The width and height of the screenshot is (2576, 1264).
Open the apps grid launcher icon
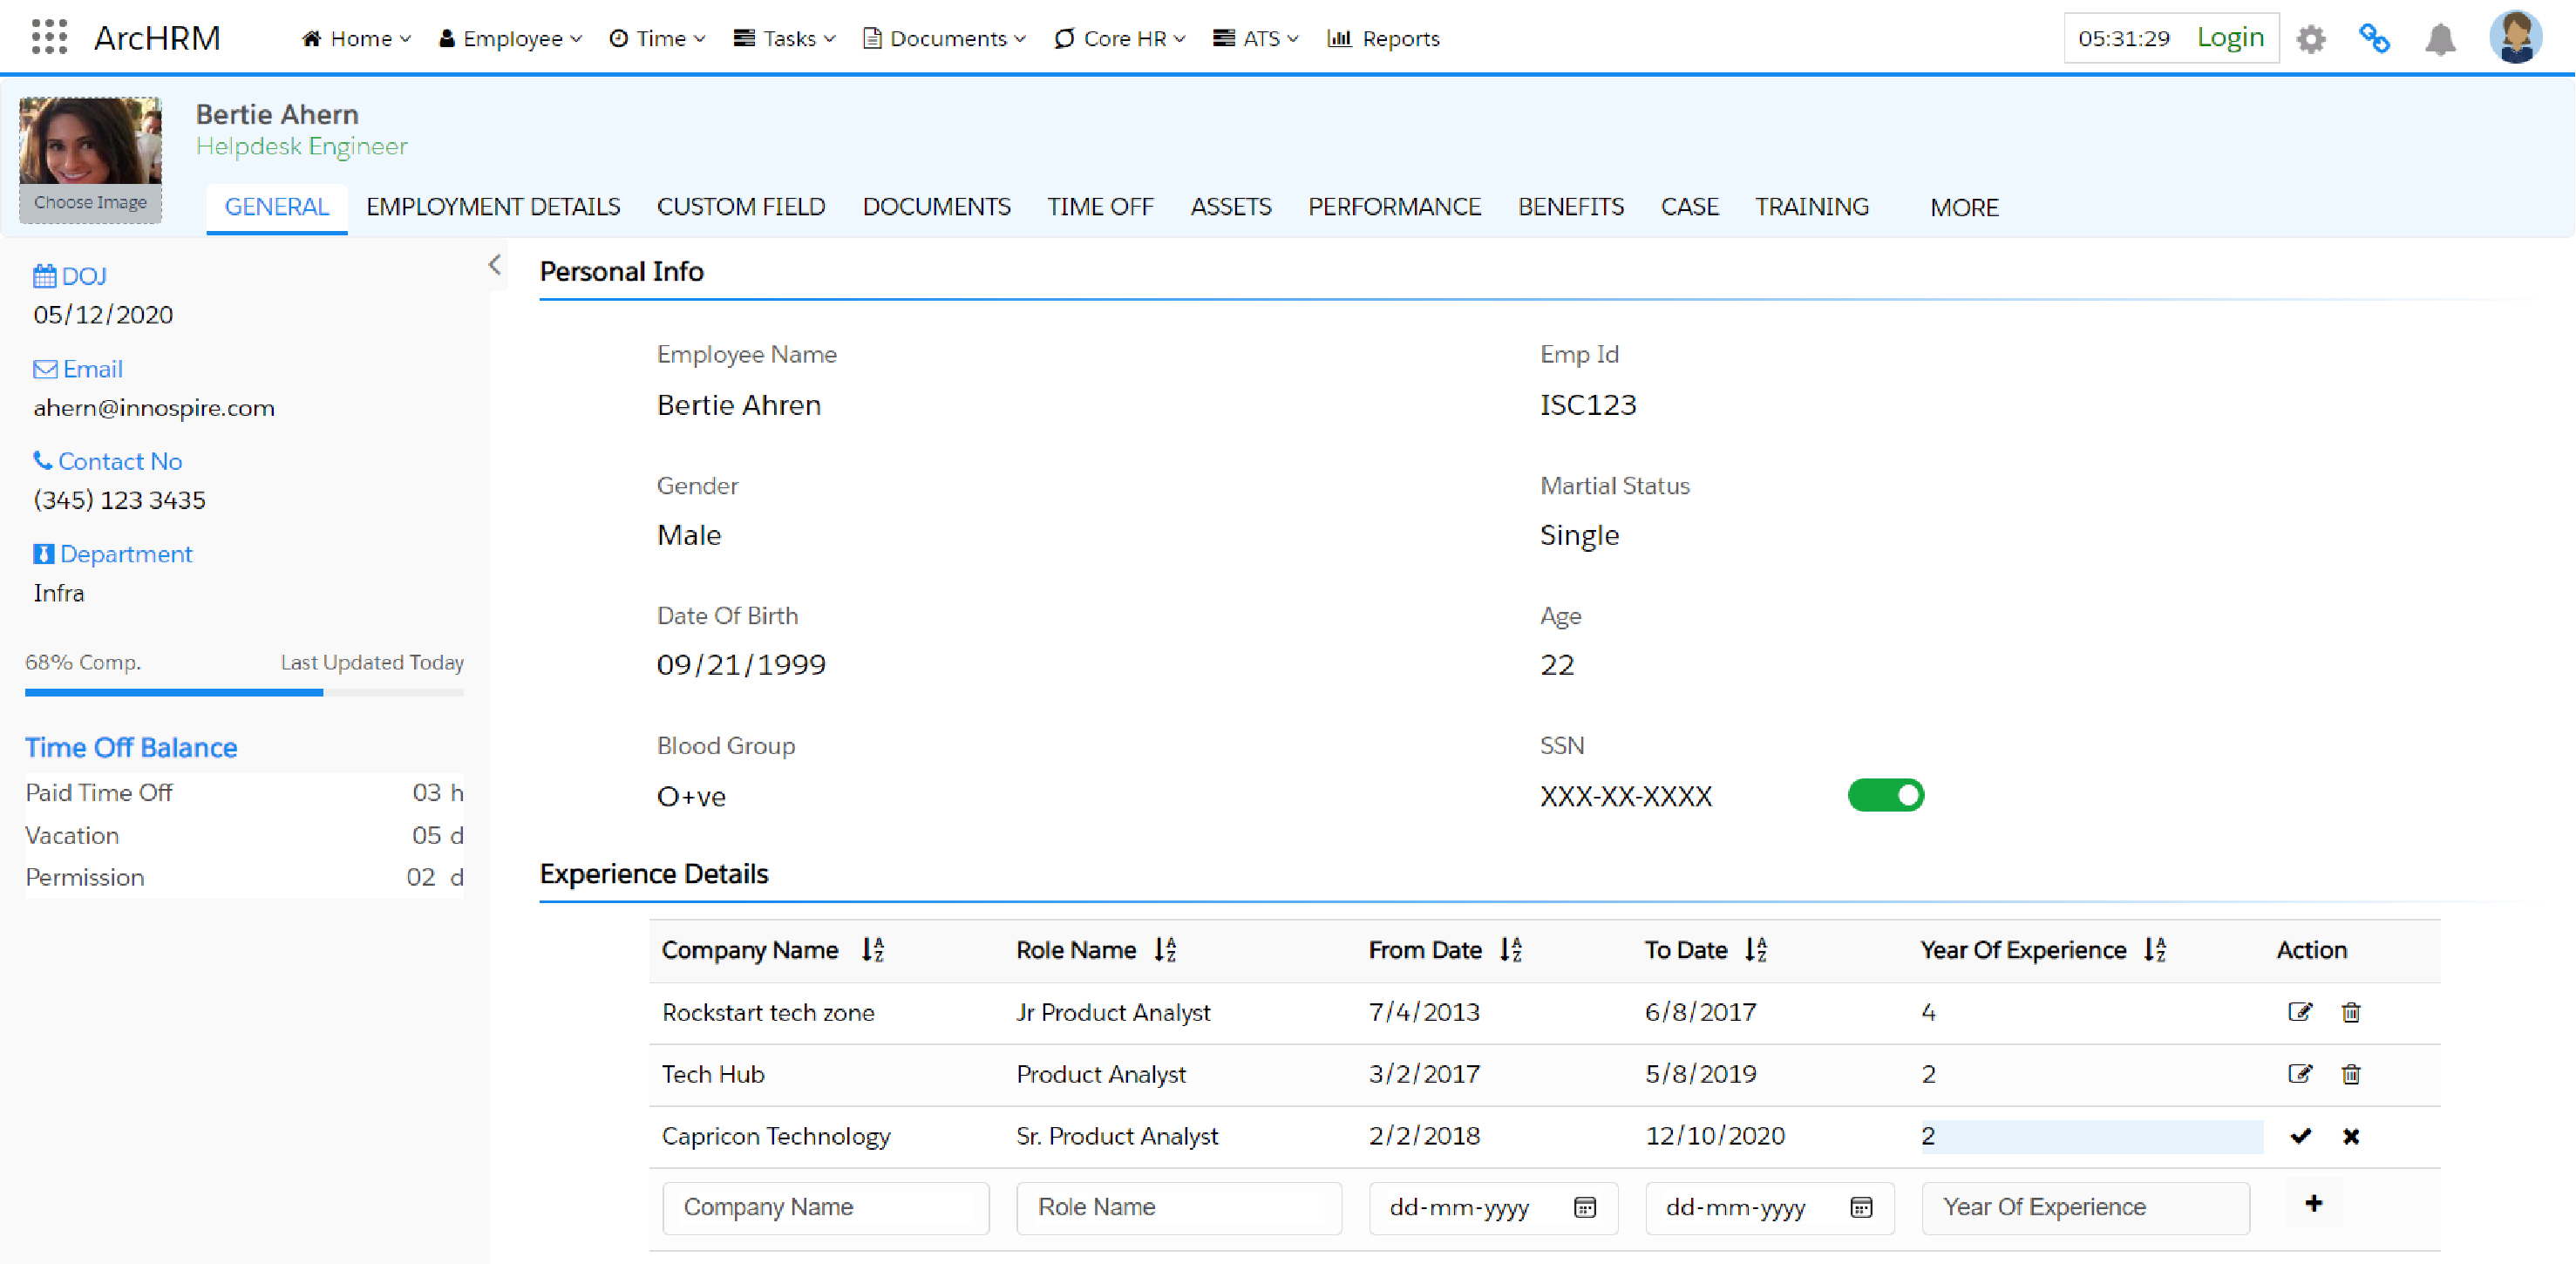pyautogui.click(x=49, y=37)
